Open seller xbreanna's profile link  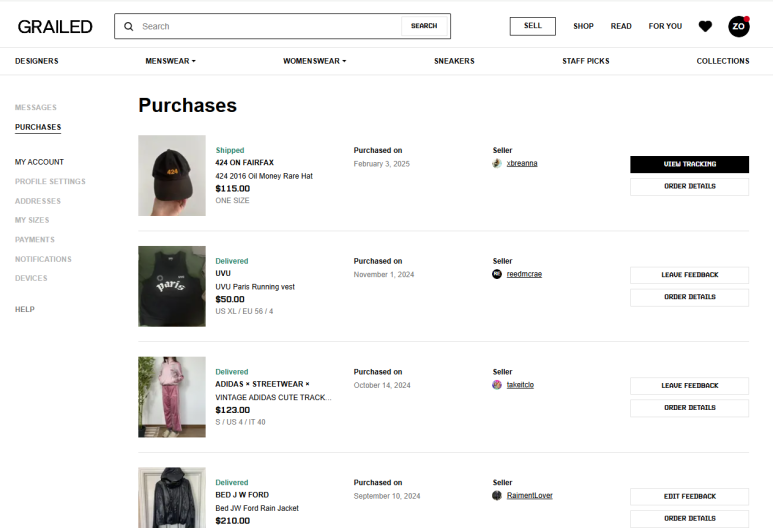click(x=522, y=163)
